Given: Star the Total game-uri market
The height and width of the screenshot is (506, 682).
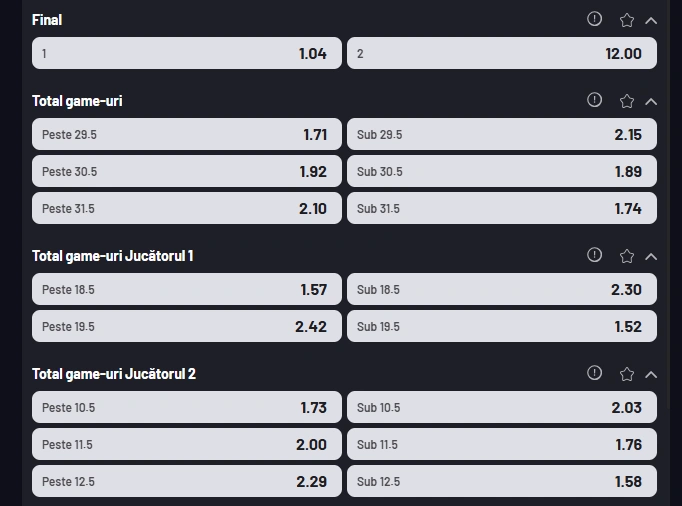Looking at the screenshot, I should point(626,101).
